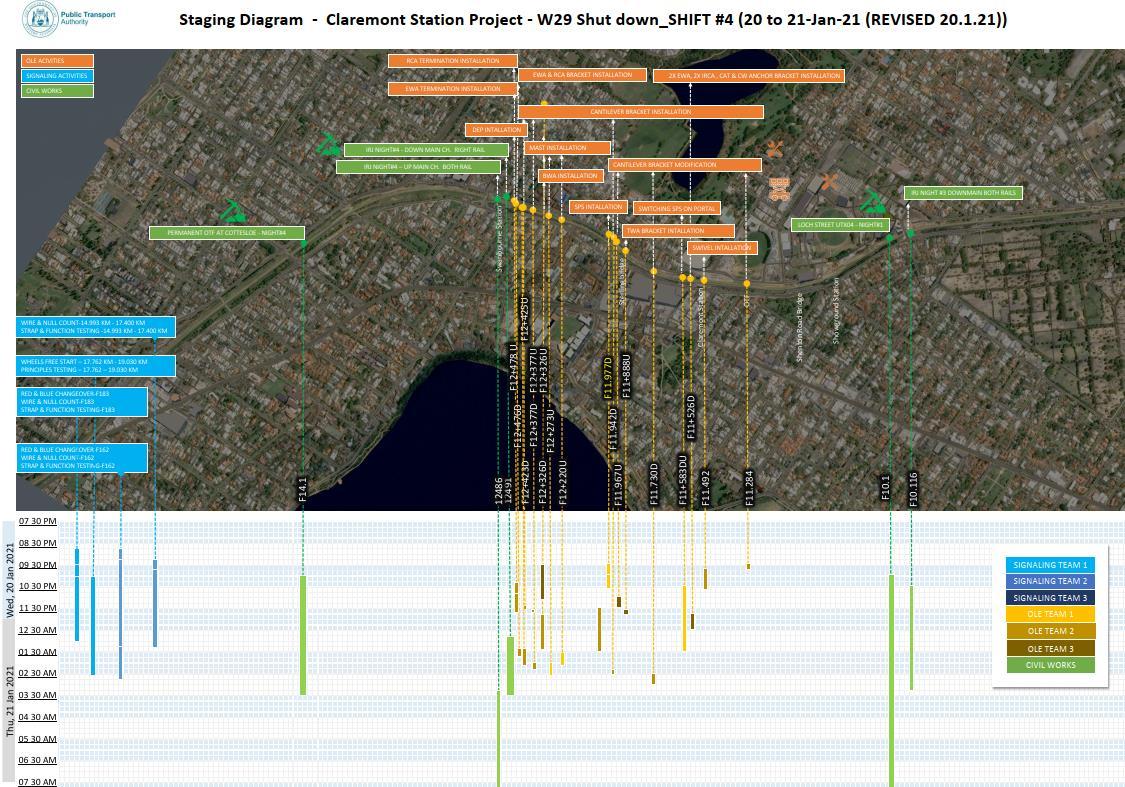Select the OLE Activities legend swatch
This screenshot has width=1125, height=787.
pos(57,61)
